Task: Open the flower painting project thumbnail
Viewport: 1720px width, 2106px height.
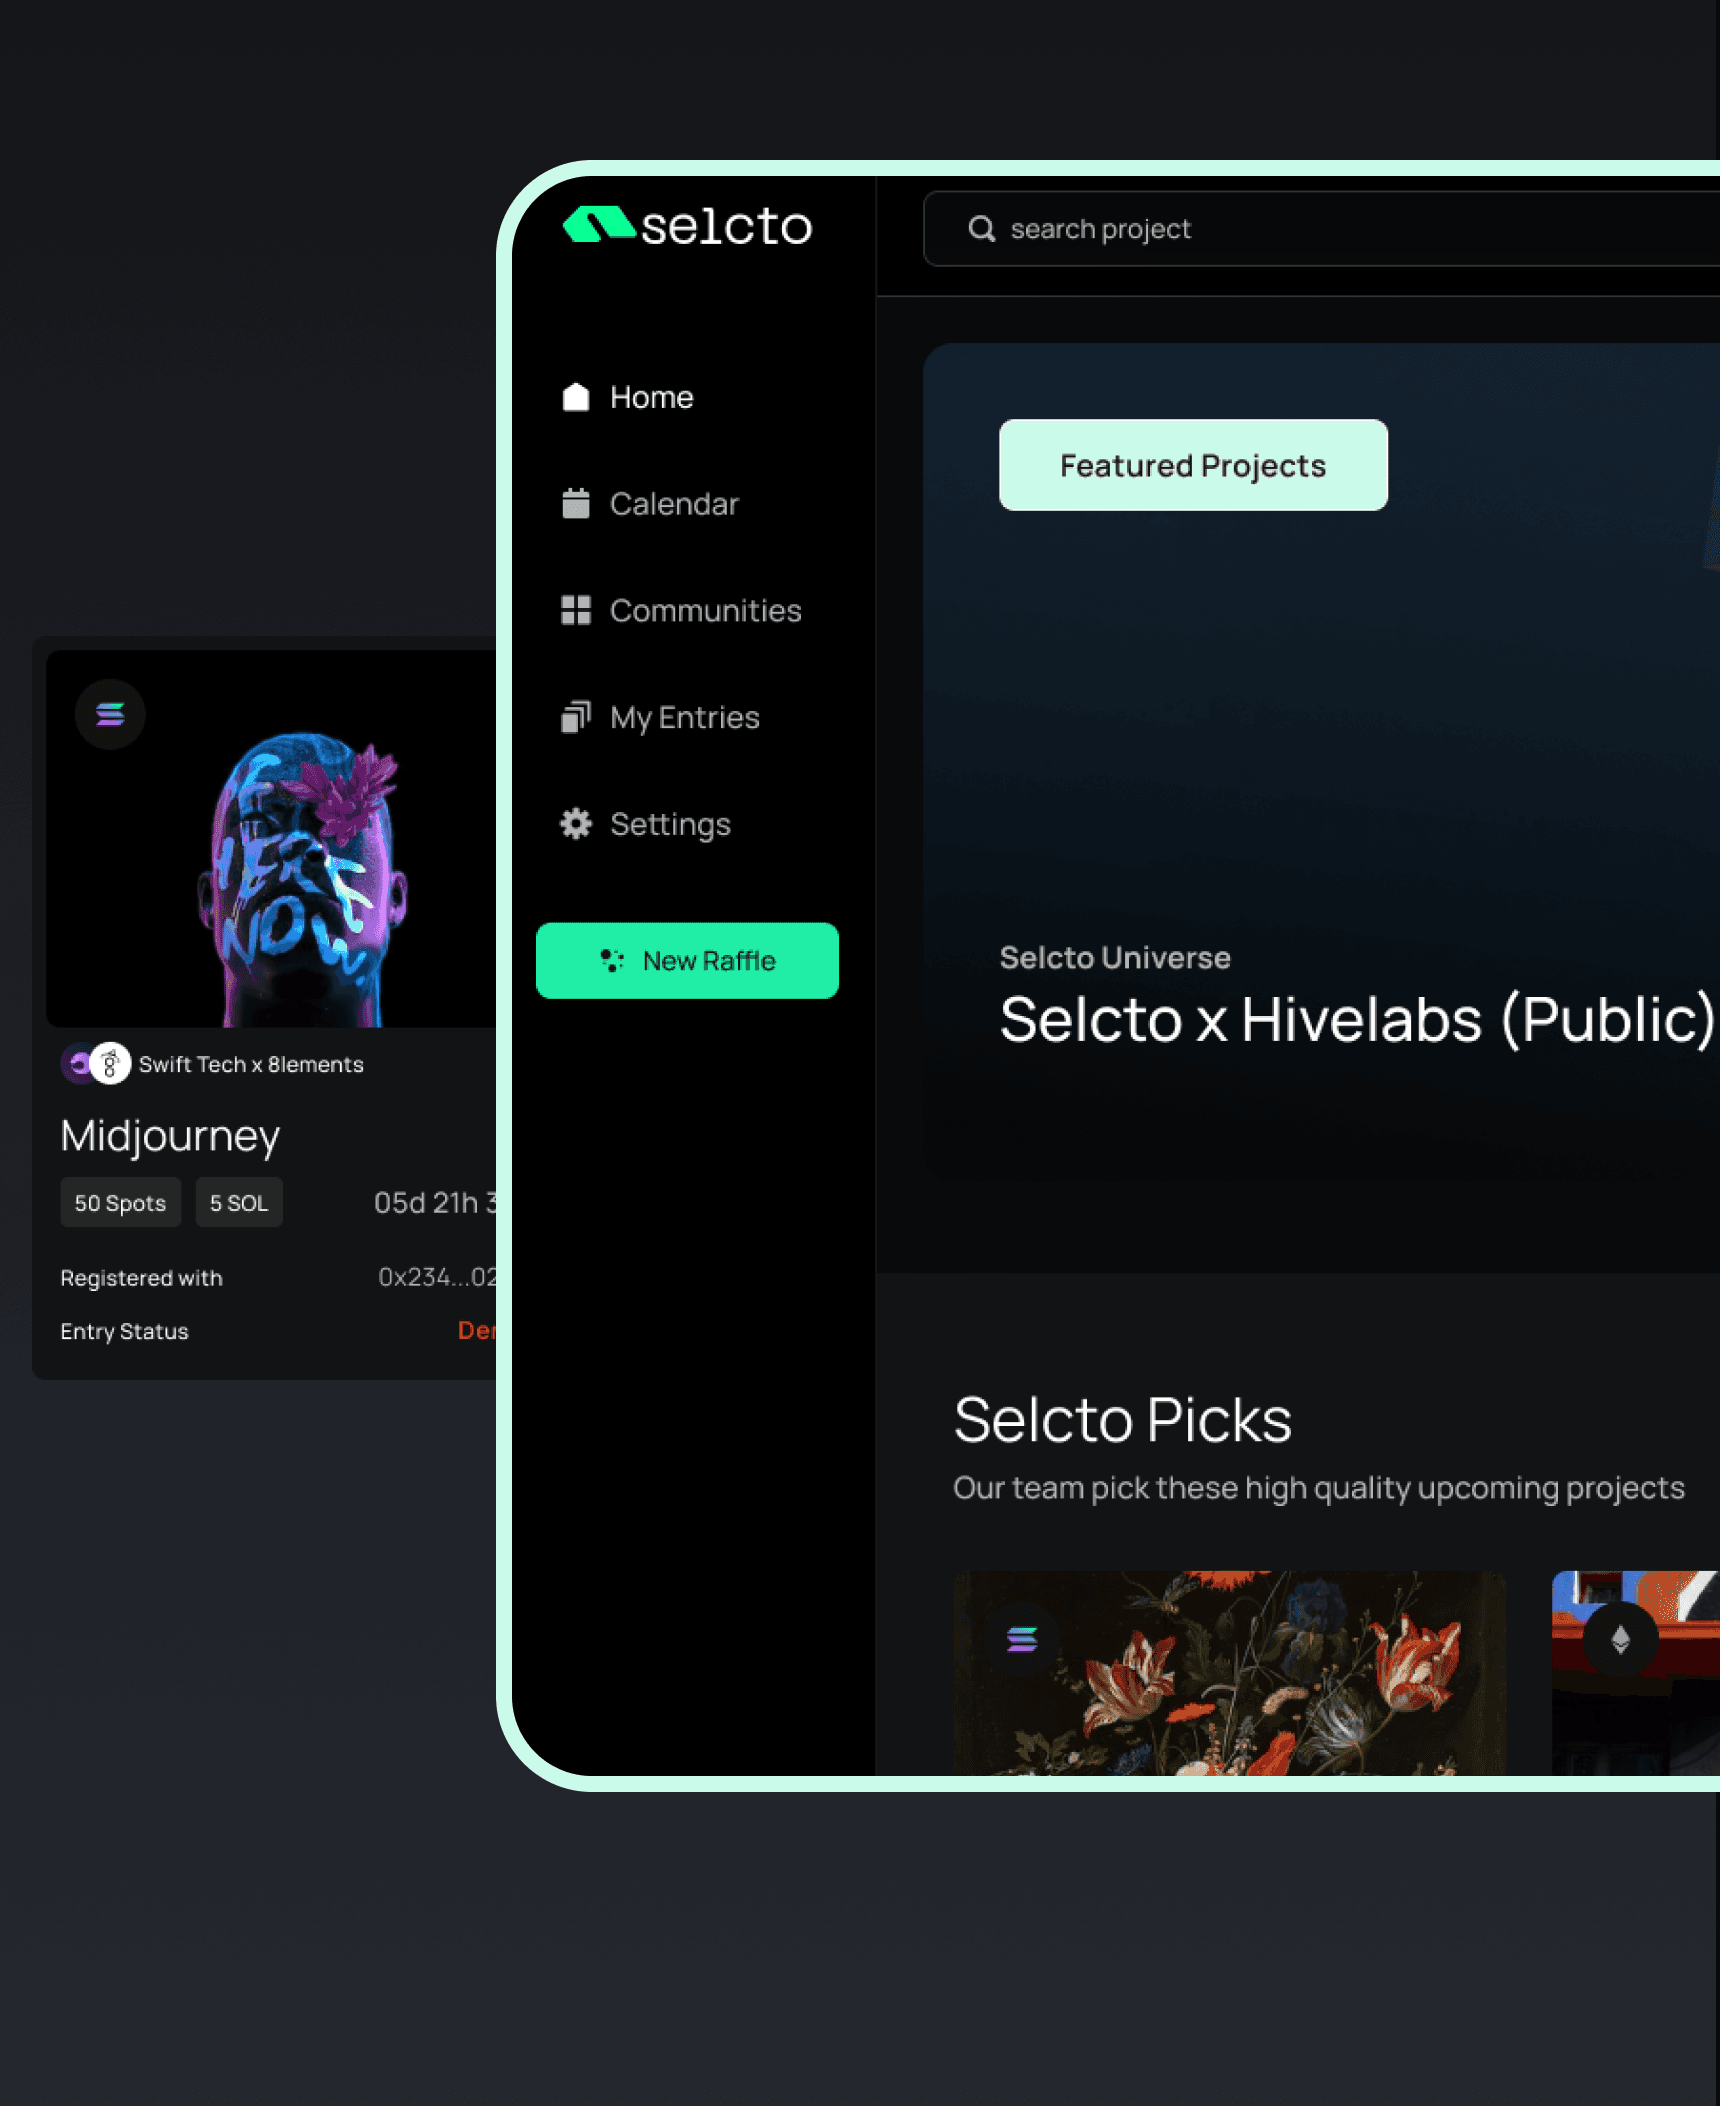Action: (1229, 1673)
